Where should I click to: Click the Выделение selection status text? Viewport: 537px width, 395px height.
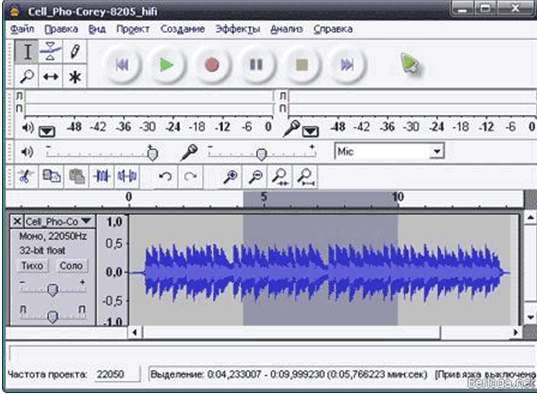289,374
